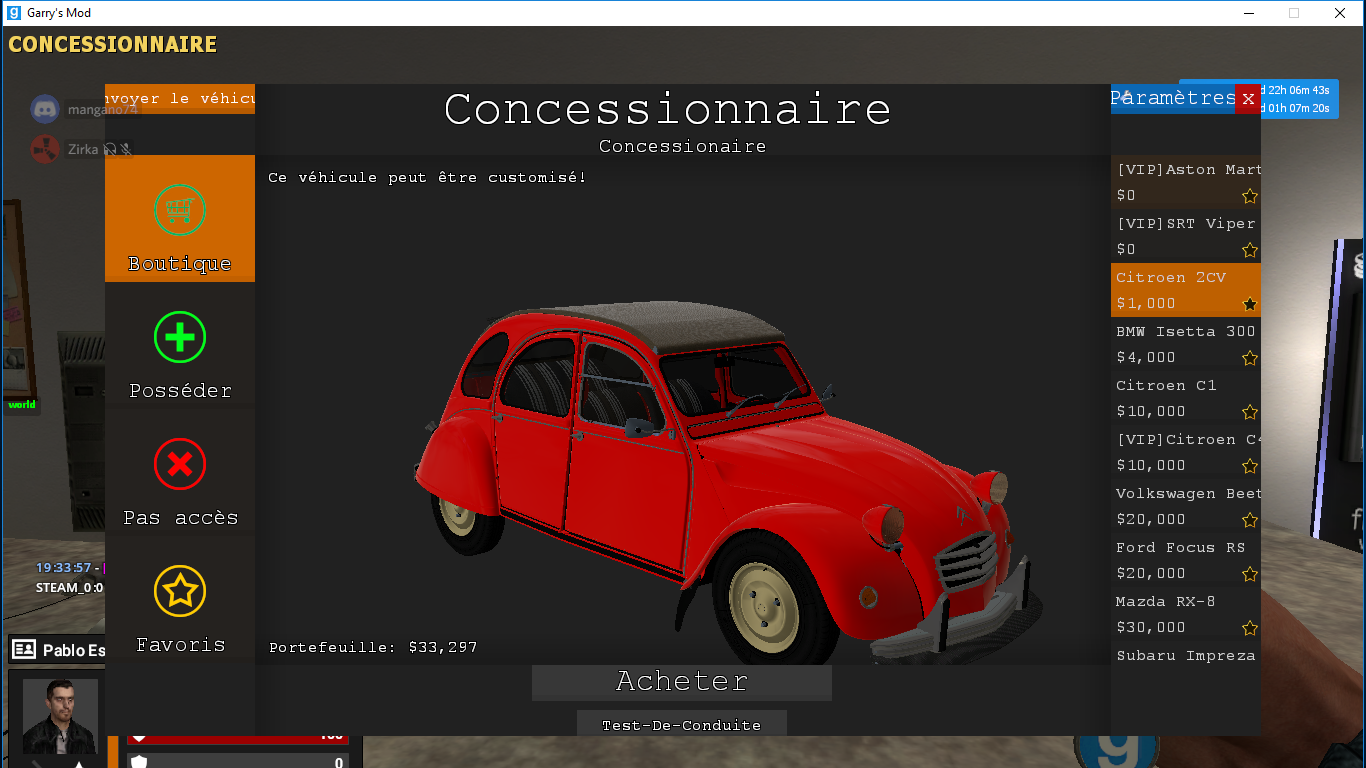Select the Ford Focus RS entry
The width and height of the screenshot is (1366, 768).
(1186, 560)
